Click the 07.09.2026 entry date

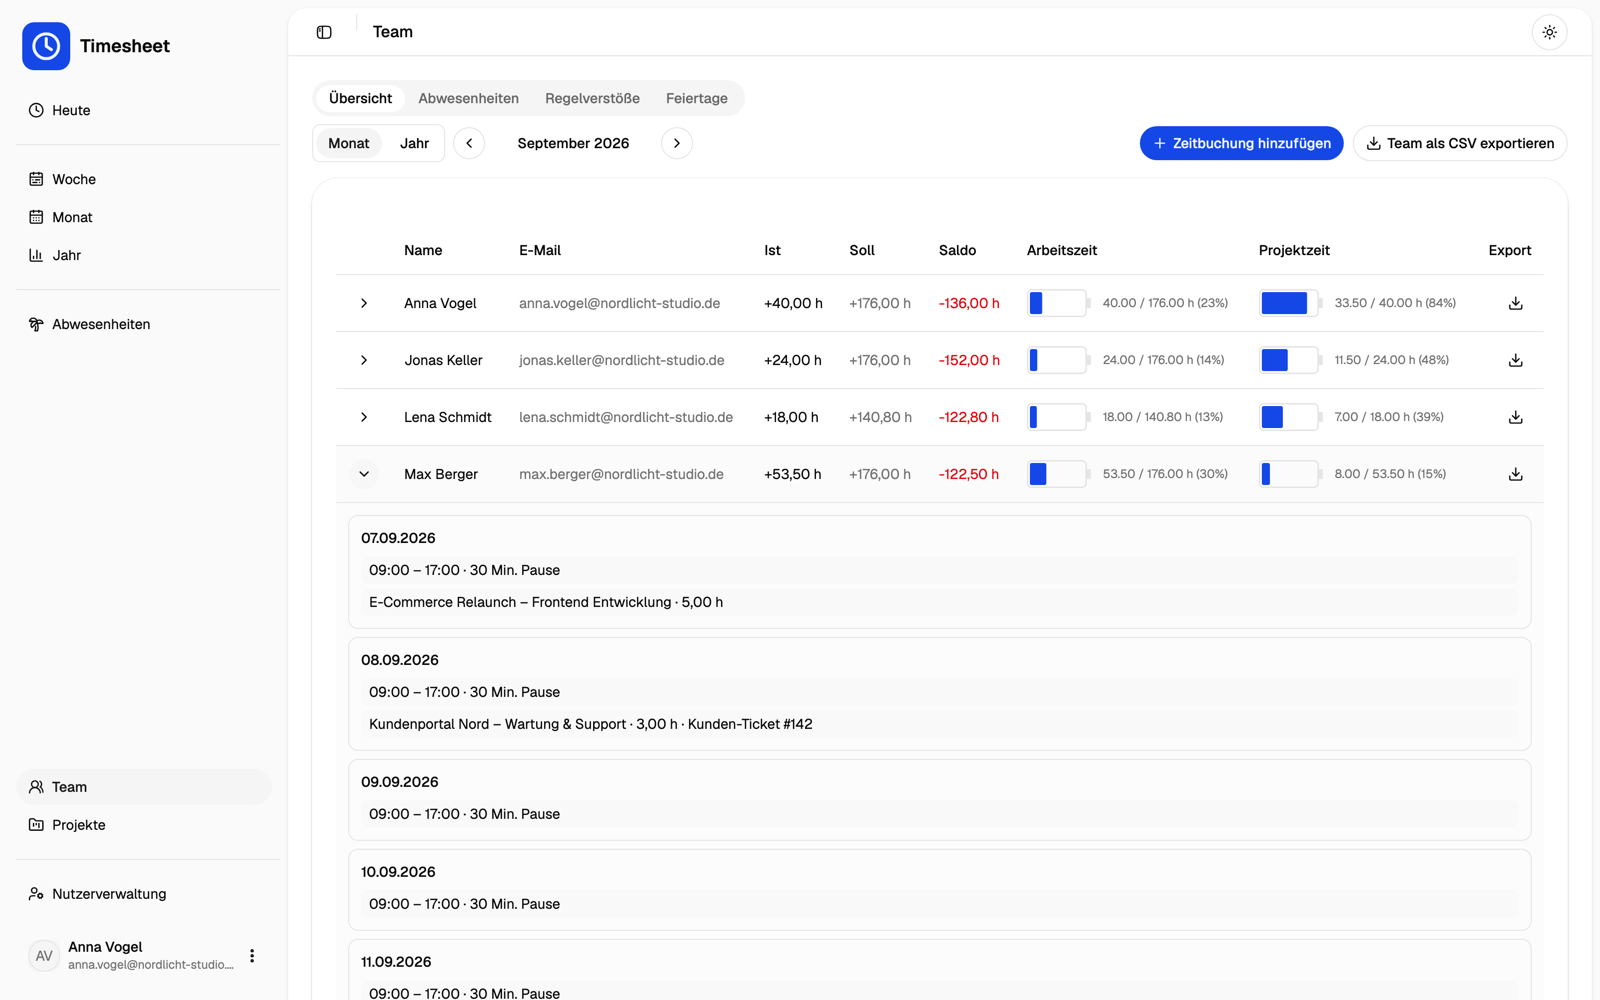click(398, 538)
